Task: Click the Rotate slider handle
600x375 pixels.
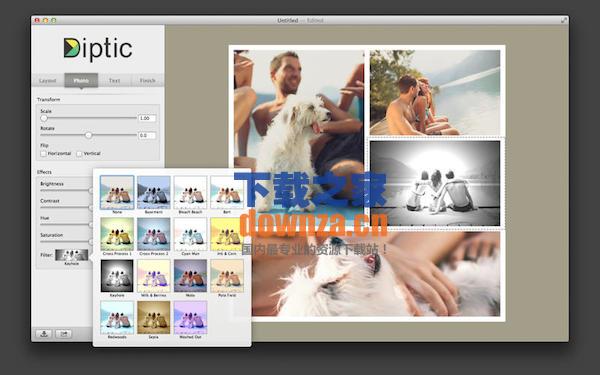Action: pyautogui.click(x=88, y=135)
